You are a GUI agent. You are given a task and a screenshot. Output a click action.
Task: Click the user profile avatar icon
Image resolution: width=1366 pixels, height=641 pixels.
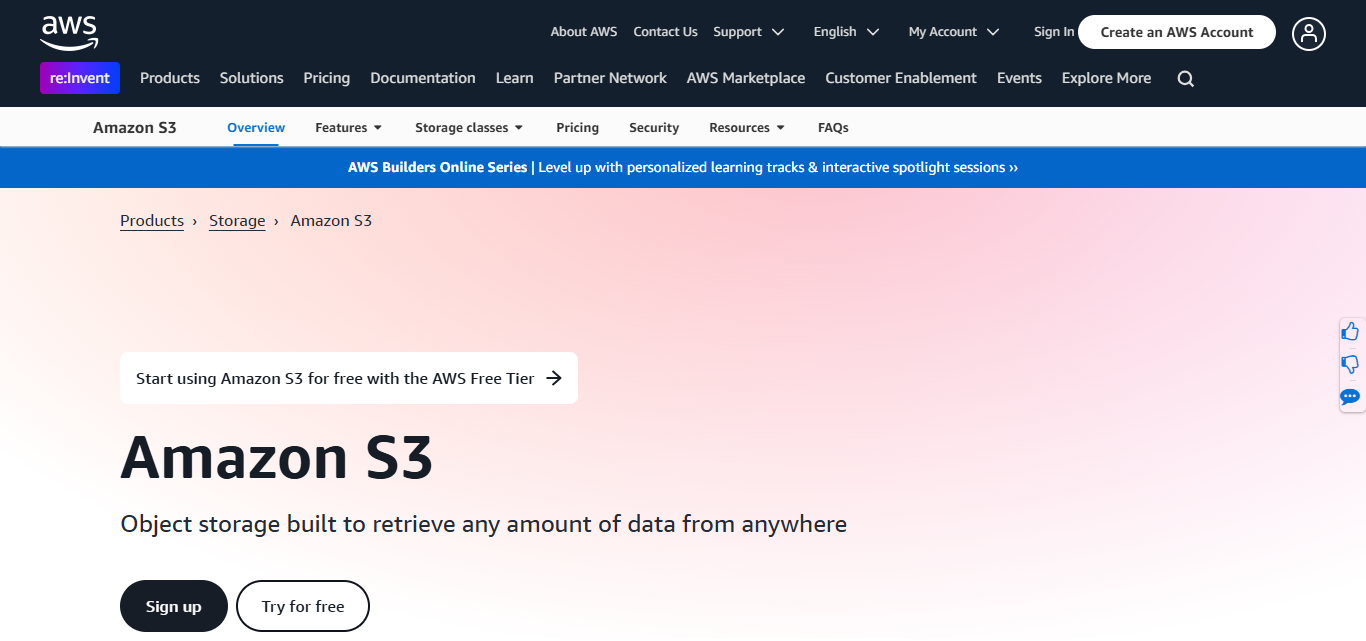point(1309,33)
